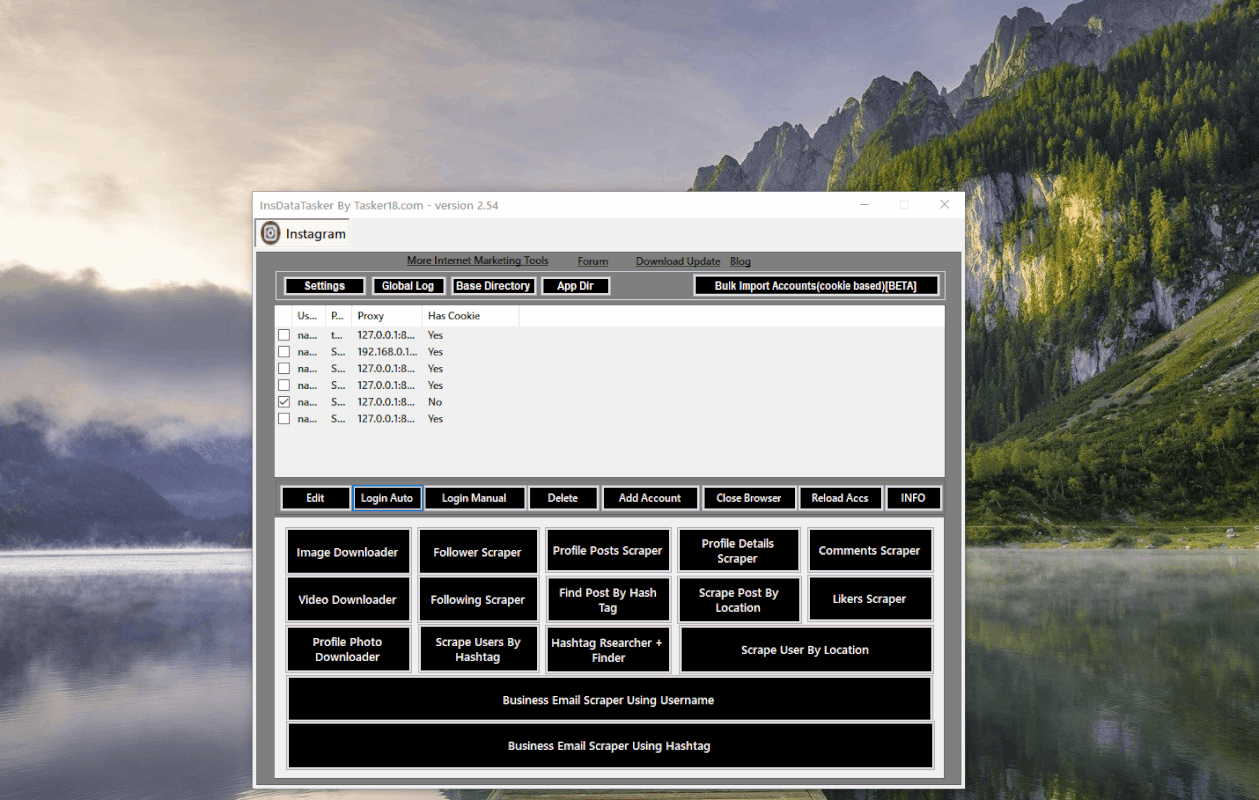This screenshot has width=1259, height=800.
Task: Open the Forum link
Action: (x=592, y=261)
